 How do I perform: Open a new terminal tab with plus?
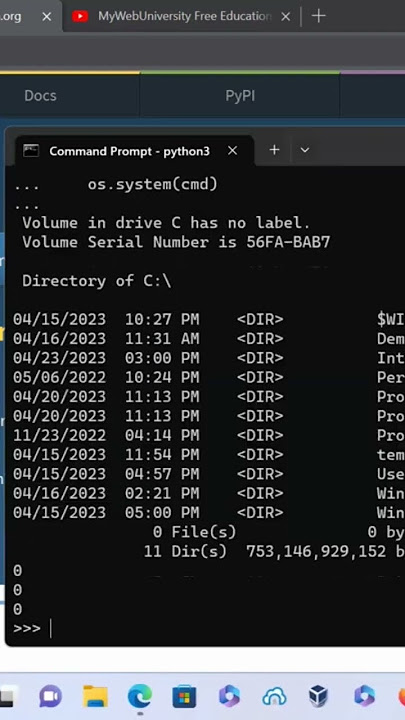pyautogui.click(x=274, y=150)
